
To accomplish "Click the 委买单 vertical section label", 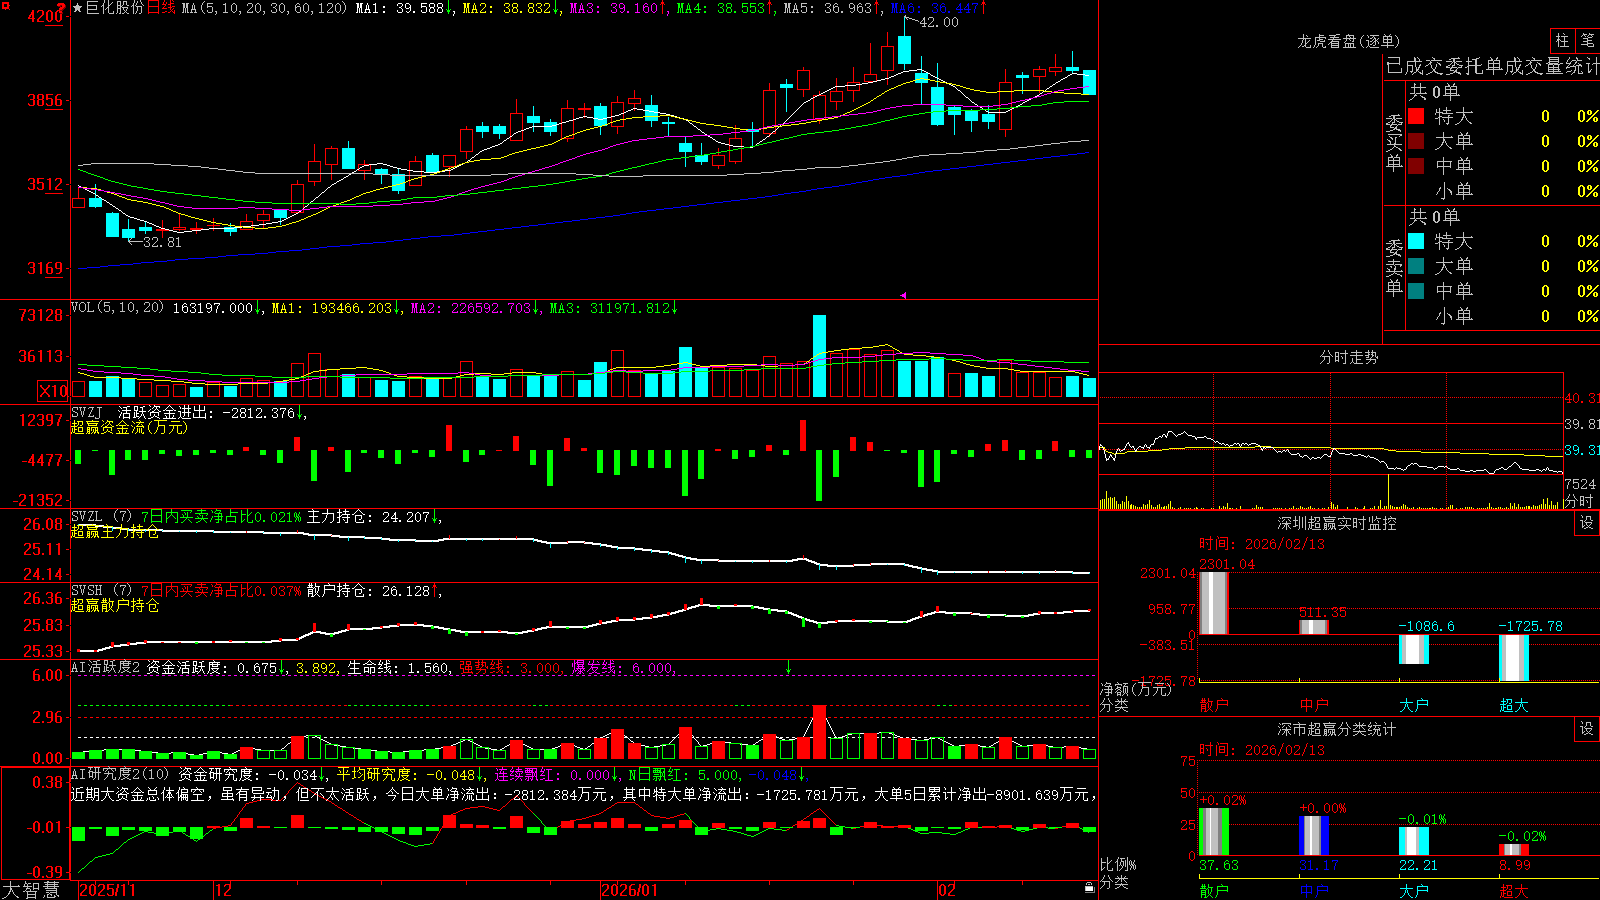I will pyautogui.click(x=1394, y=142).
